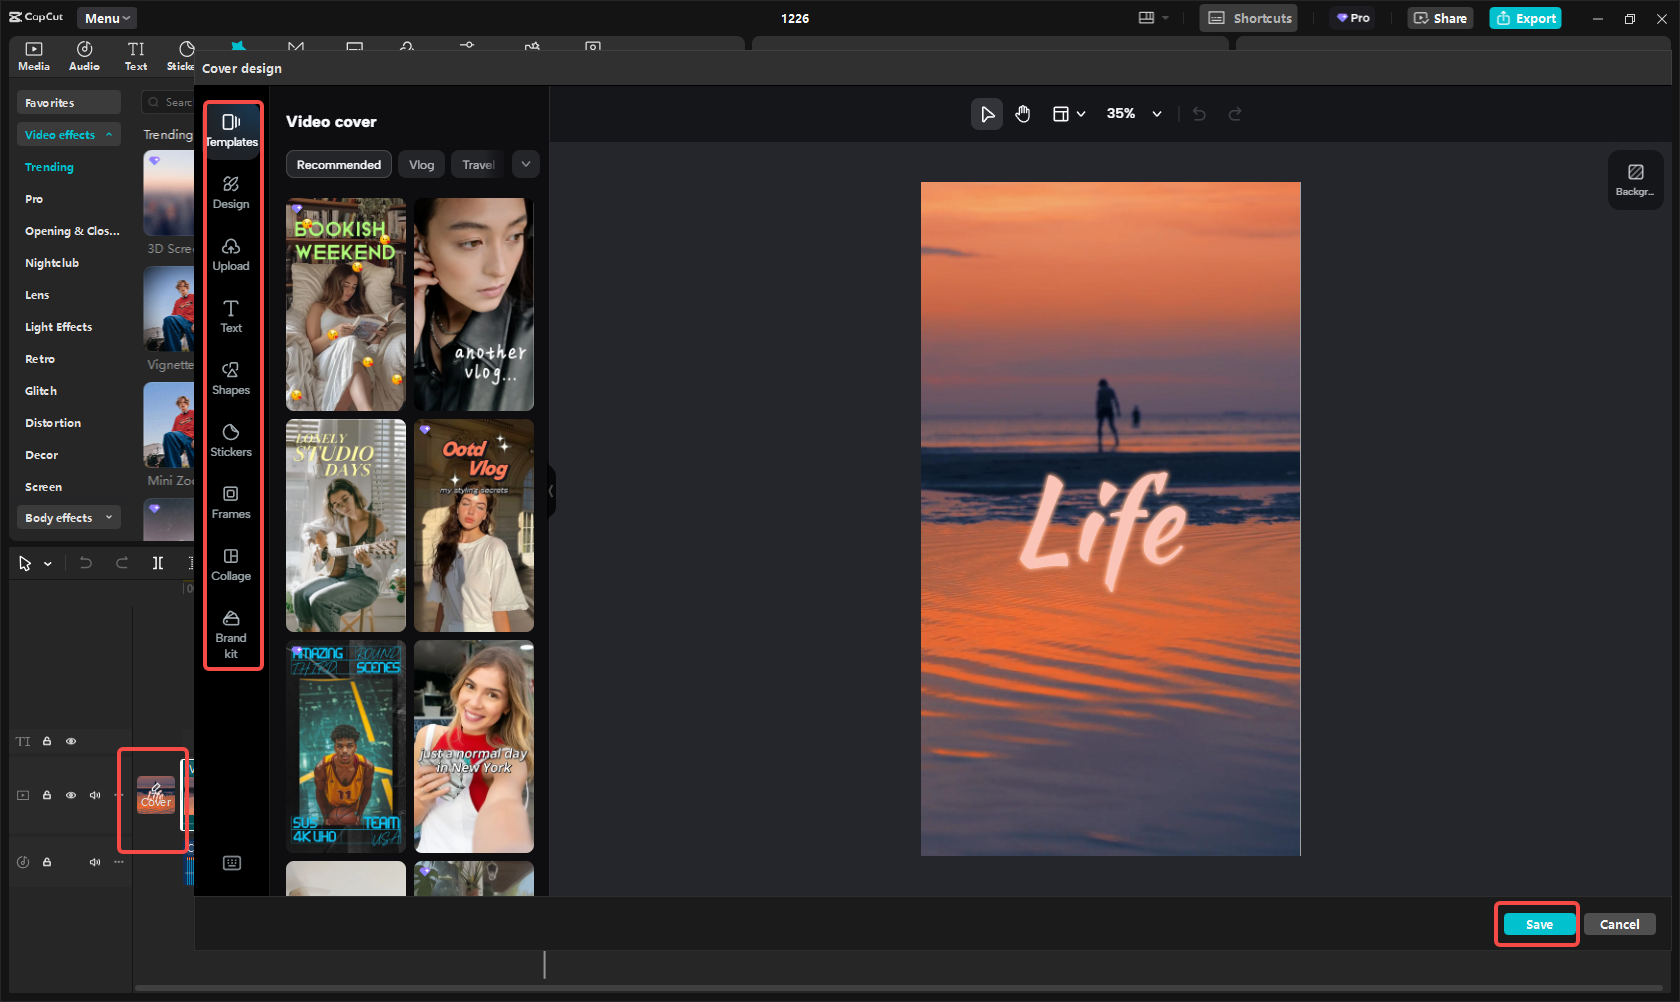Open the Templates panel in Cover design
Image resolution: width=1680 pixels, height=1002 pixels.
pyautogui.click(x=232, y=130)
